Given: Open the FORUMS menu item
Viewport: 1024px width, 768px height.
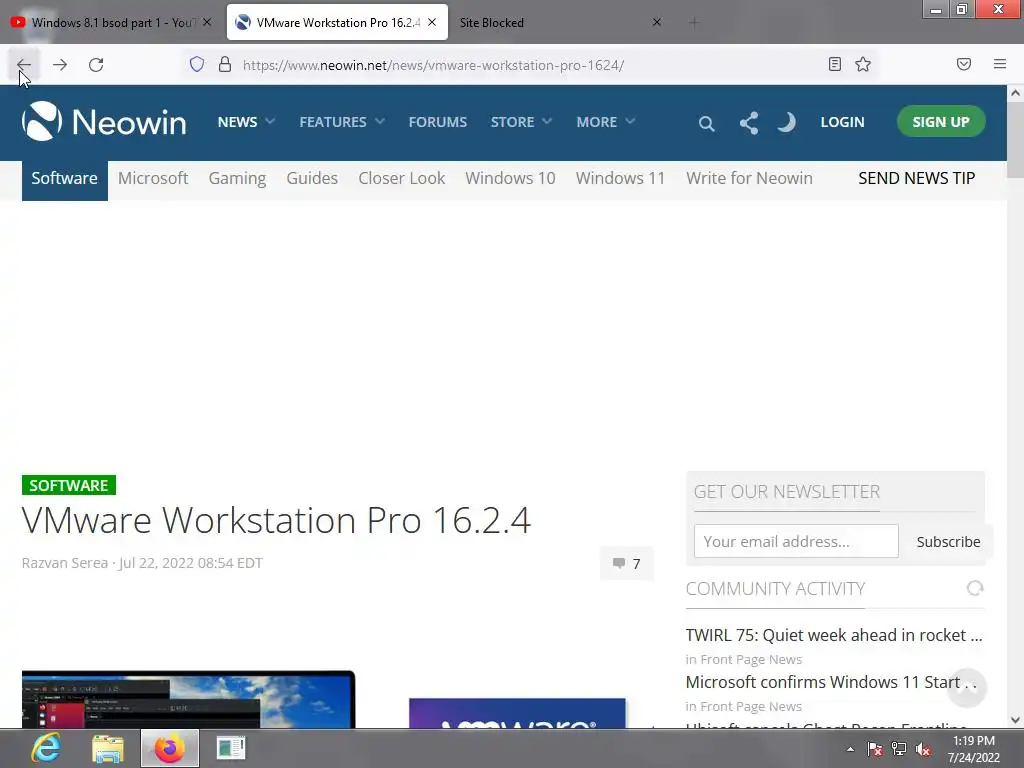Looking at the screenshot, I should (438, 122).
